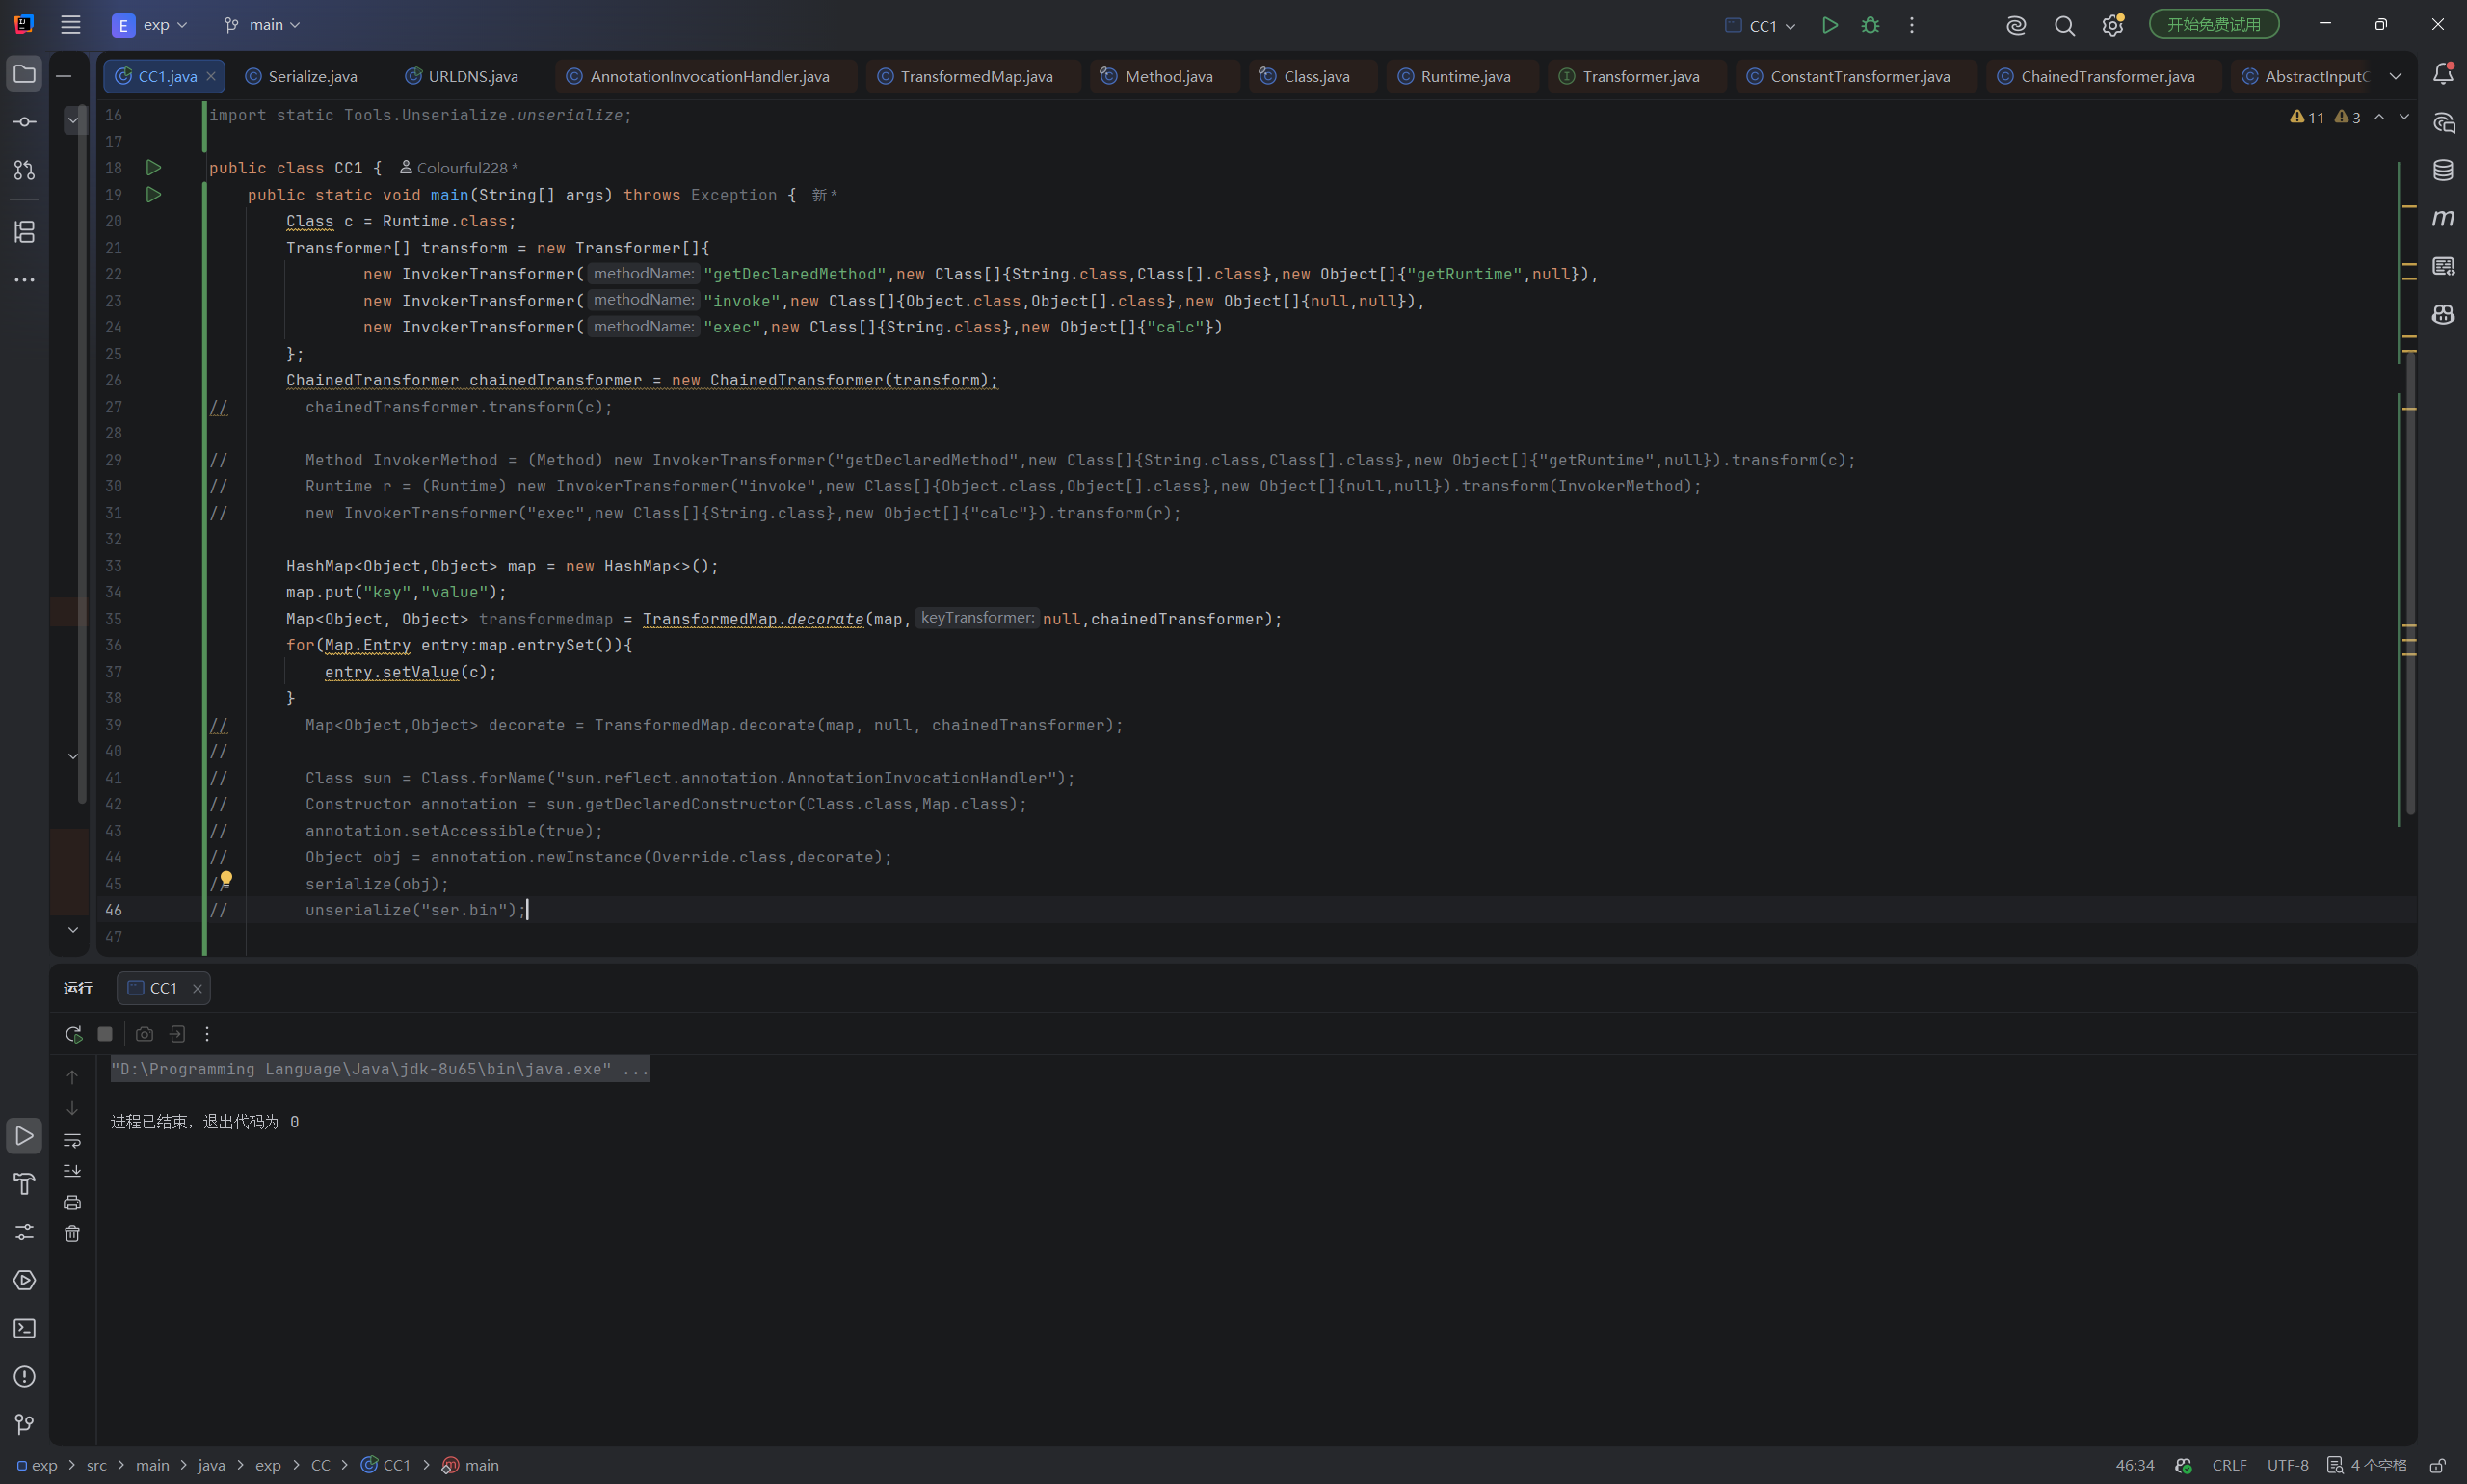
Task: Open the CC1 run configuration dropdown
Action: 1762,25
